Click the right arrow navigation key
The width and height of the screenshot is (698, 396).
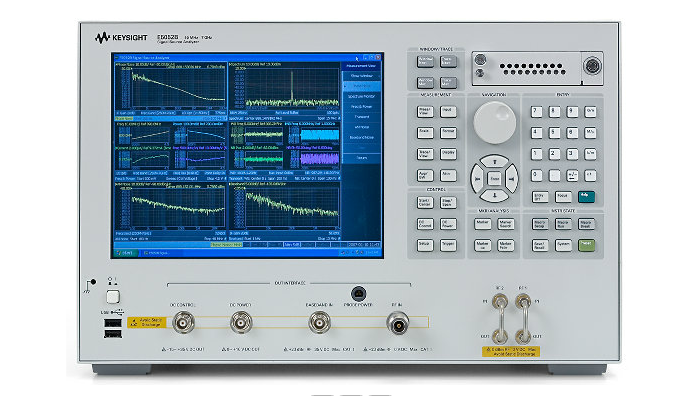point(511,179)
